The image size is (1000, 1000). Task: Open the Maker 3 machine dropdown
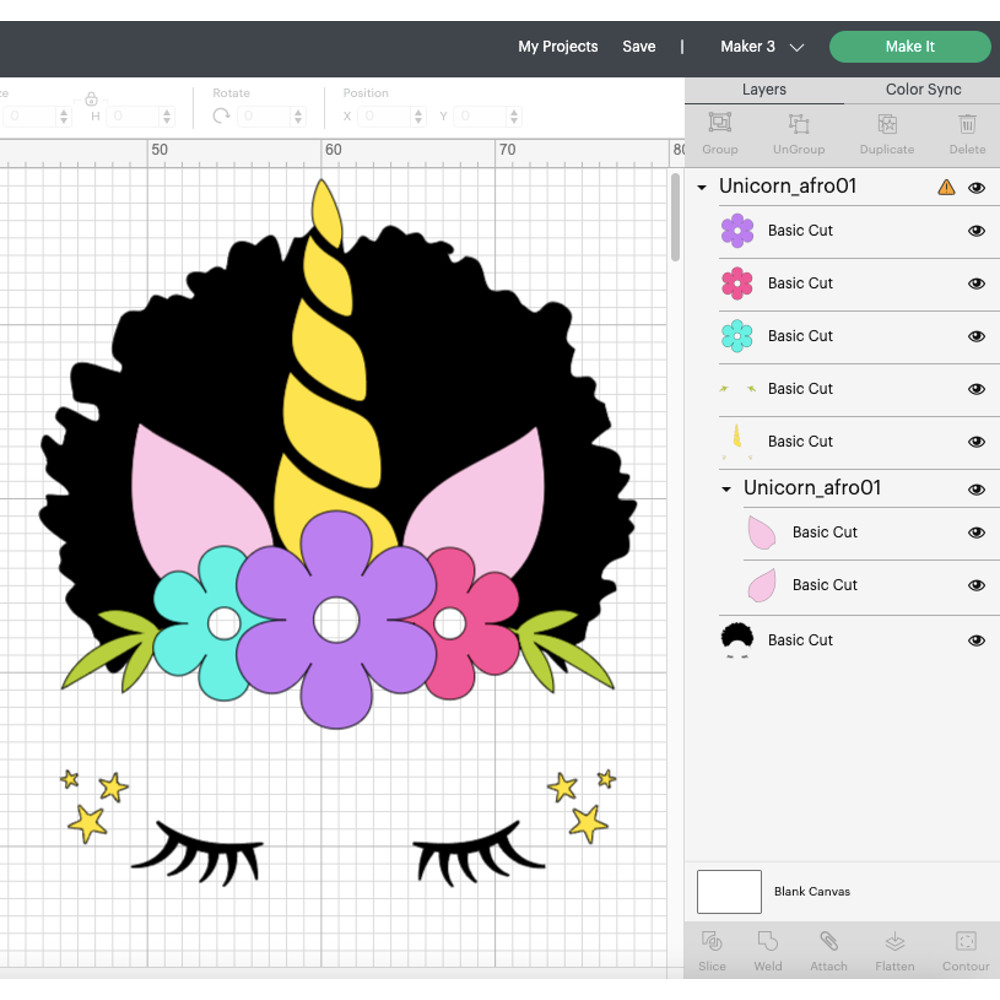[762, 46]
